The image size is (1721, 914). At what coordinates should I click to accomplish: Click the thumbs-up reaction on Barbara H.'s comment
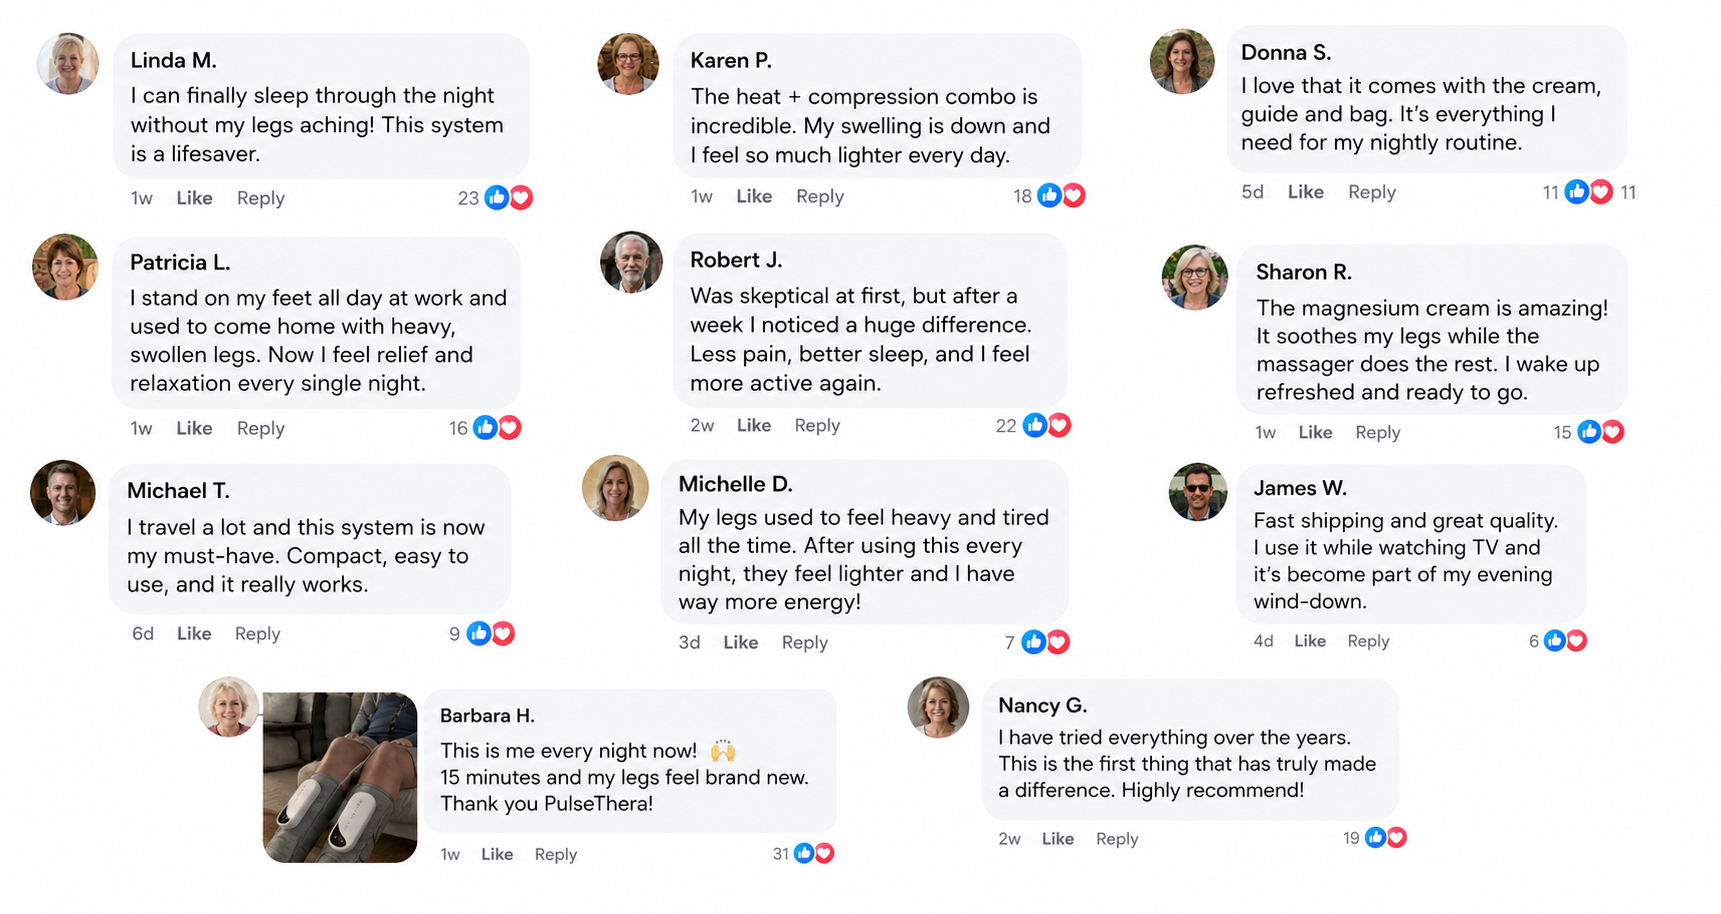[804, 854]
